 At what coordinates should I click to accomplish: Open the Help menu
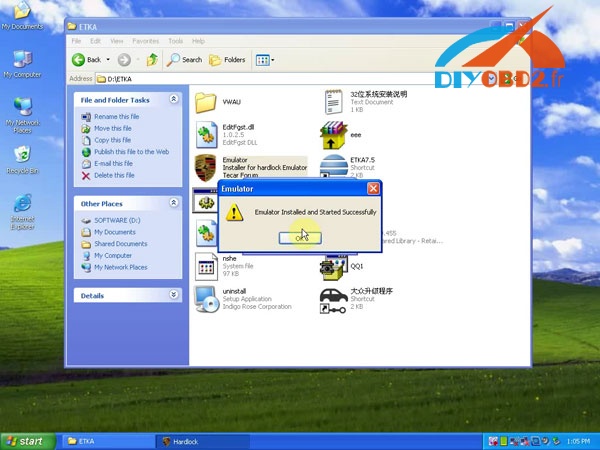pyautogui.click(x=198, y=41)
